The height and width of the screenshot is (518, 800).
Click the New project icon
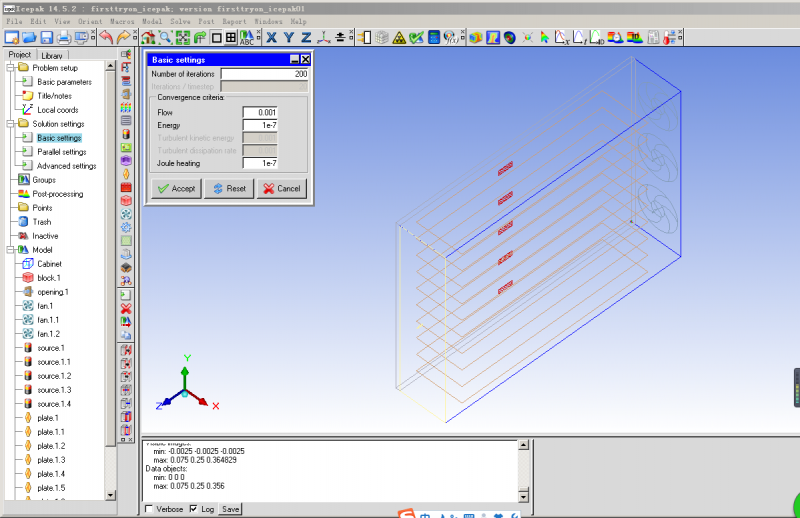pos(12,37)
